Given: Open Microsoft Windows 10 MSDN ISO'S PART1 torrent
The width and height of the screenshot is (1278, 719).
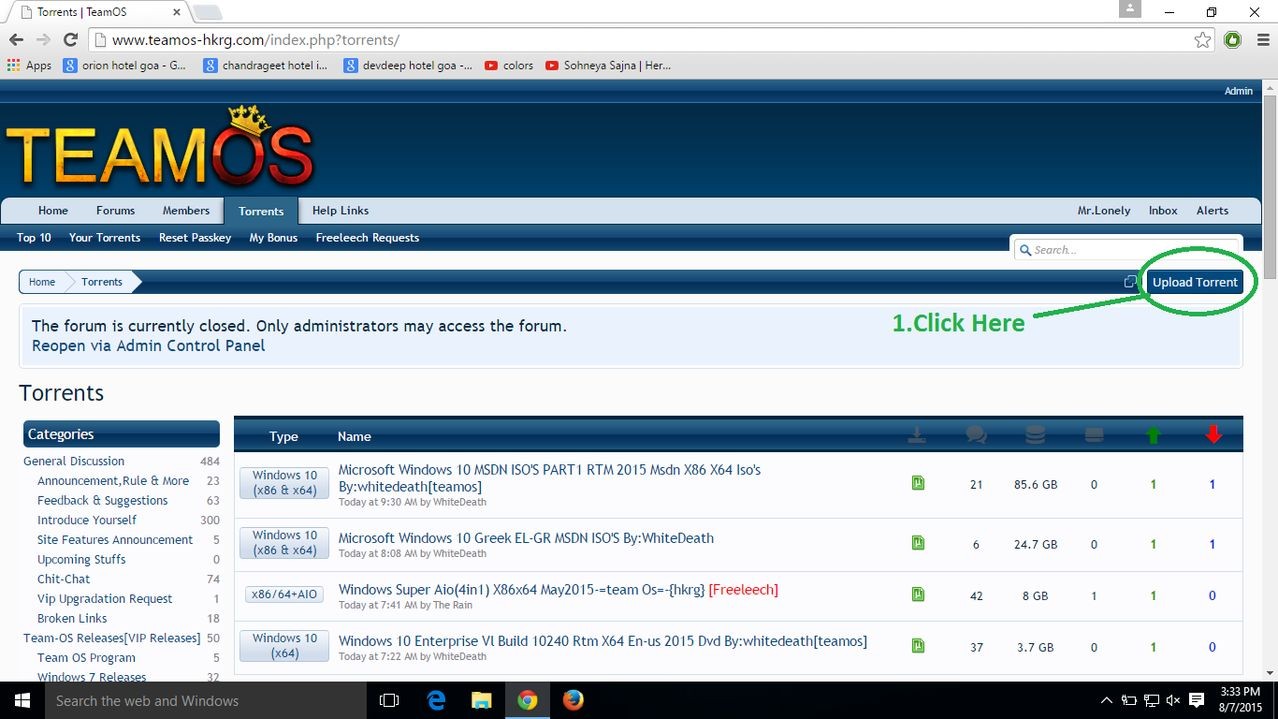Looking at the screenshot, I should click(549, 478).
